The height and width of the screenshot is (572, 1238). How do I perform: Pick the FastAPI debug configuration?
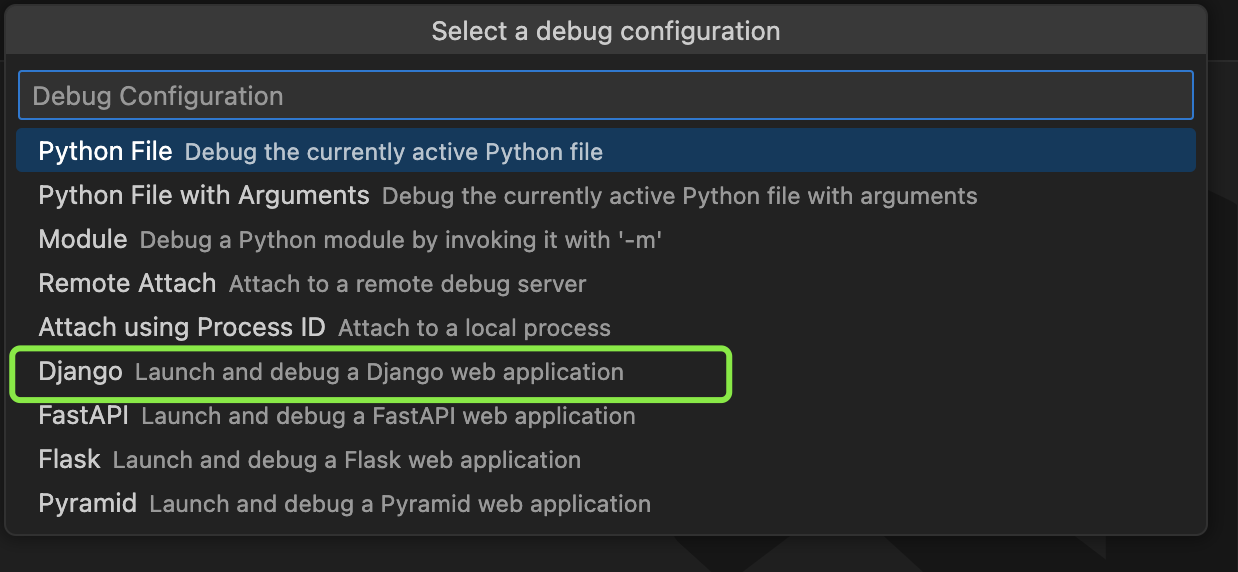point(606,415)
